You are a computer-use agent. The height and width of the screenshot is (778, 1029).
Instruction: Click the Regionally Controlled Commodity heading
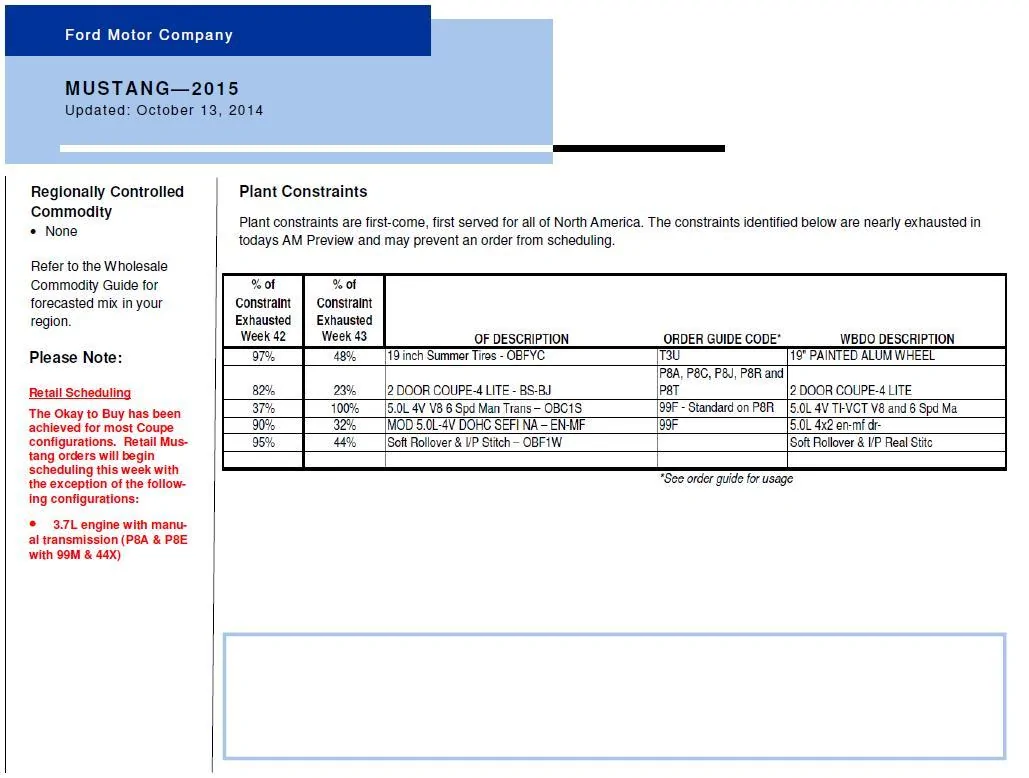107,201
